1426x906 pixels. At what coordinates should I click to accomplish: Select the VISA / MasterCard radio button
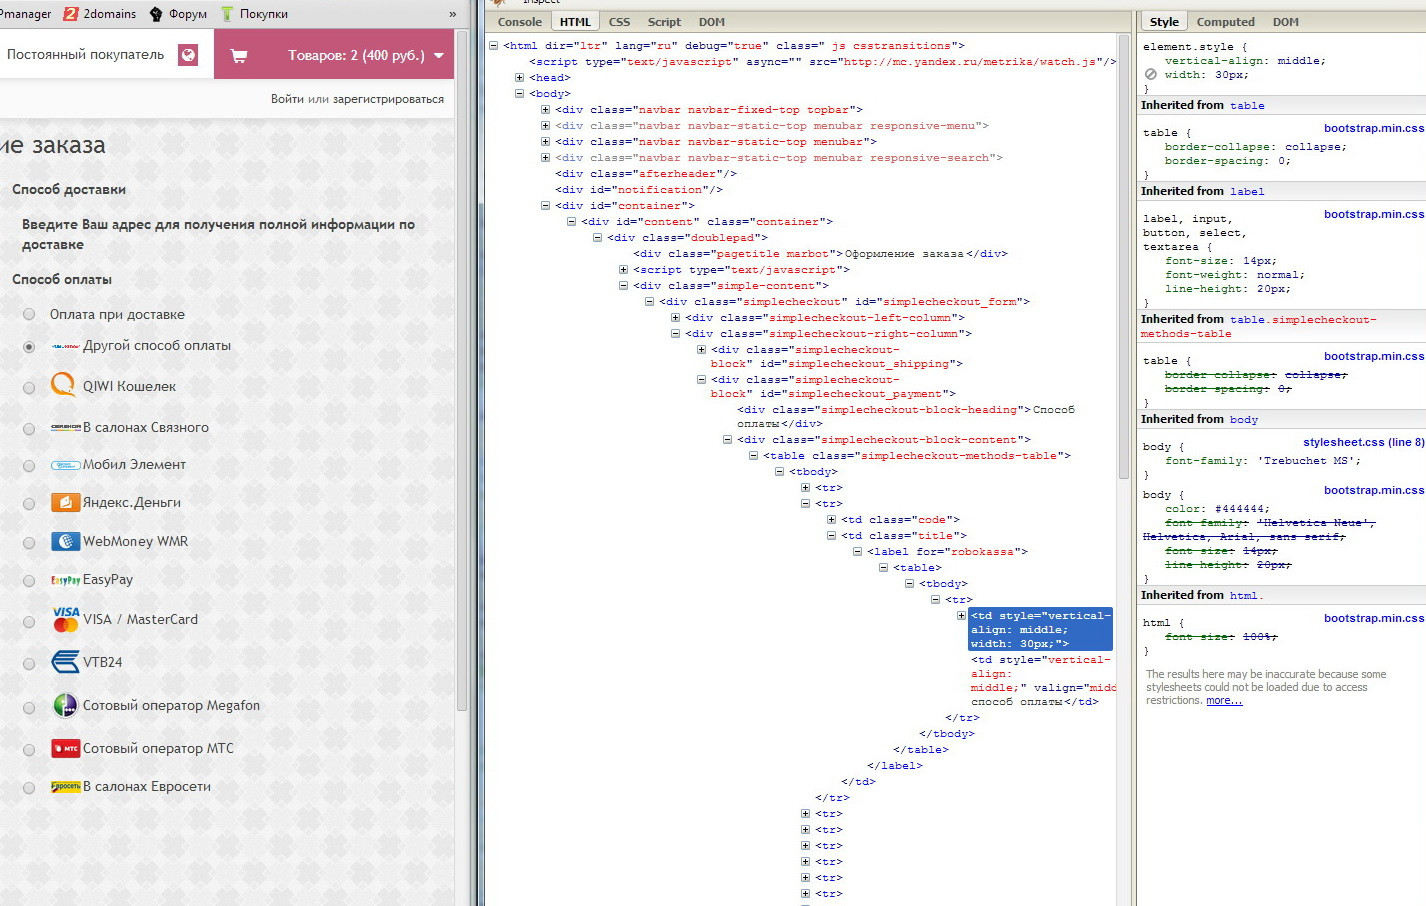(29, 622)
